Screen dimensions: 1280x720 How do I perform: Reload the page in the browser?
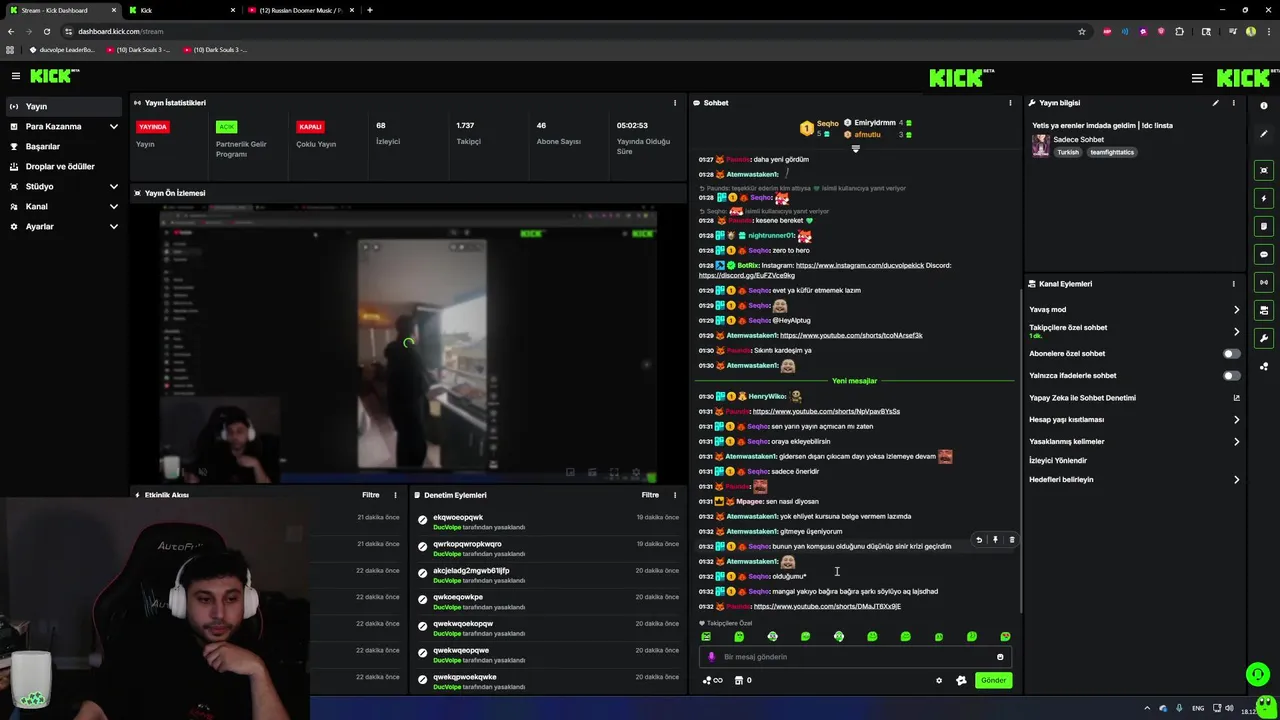pos(46,31)
